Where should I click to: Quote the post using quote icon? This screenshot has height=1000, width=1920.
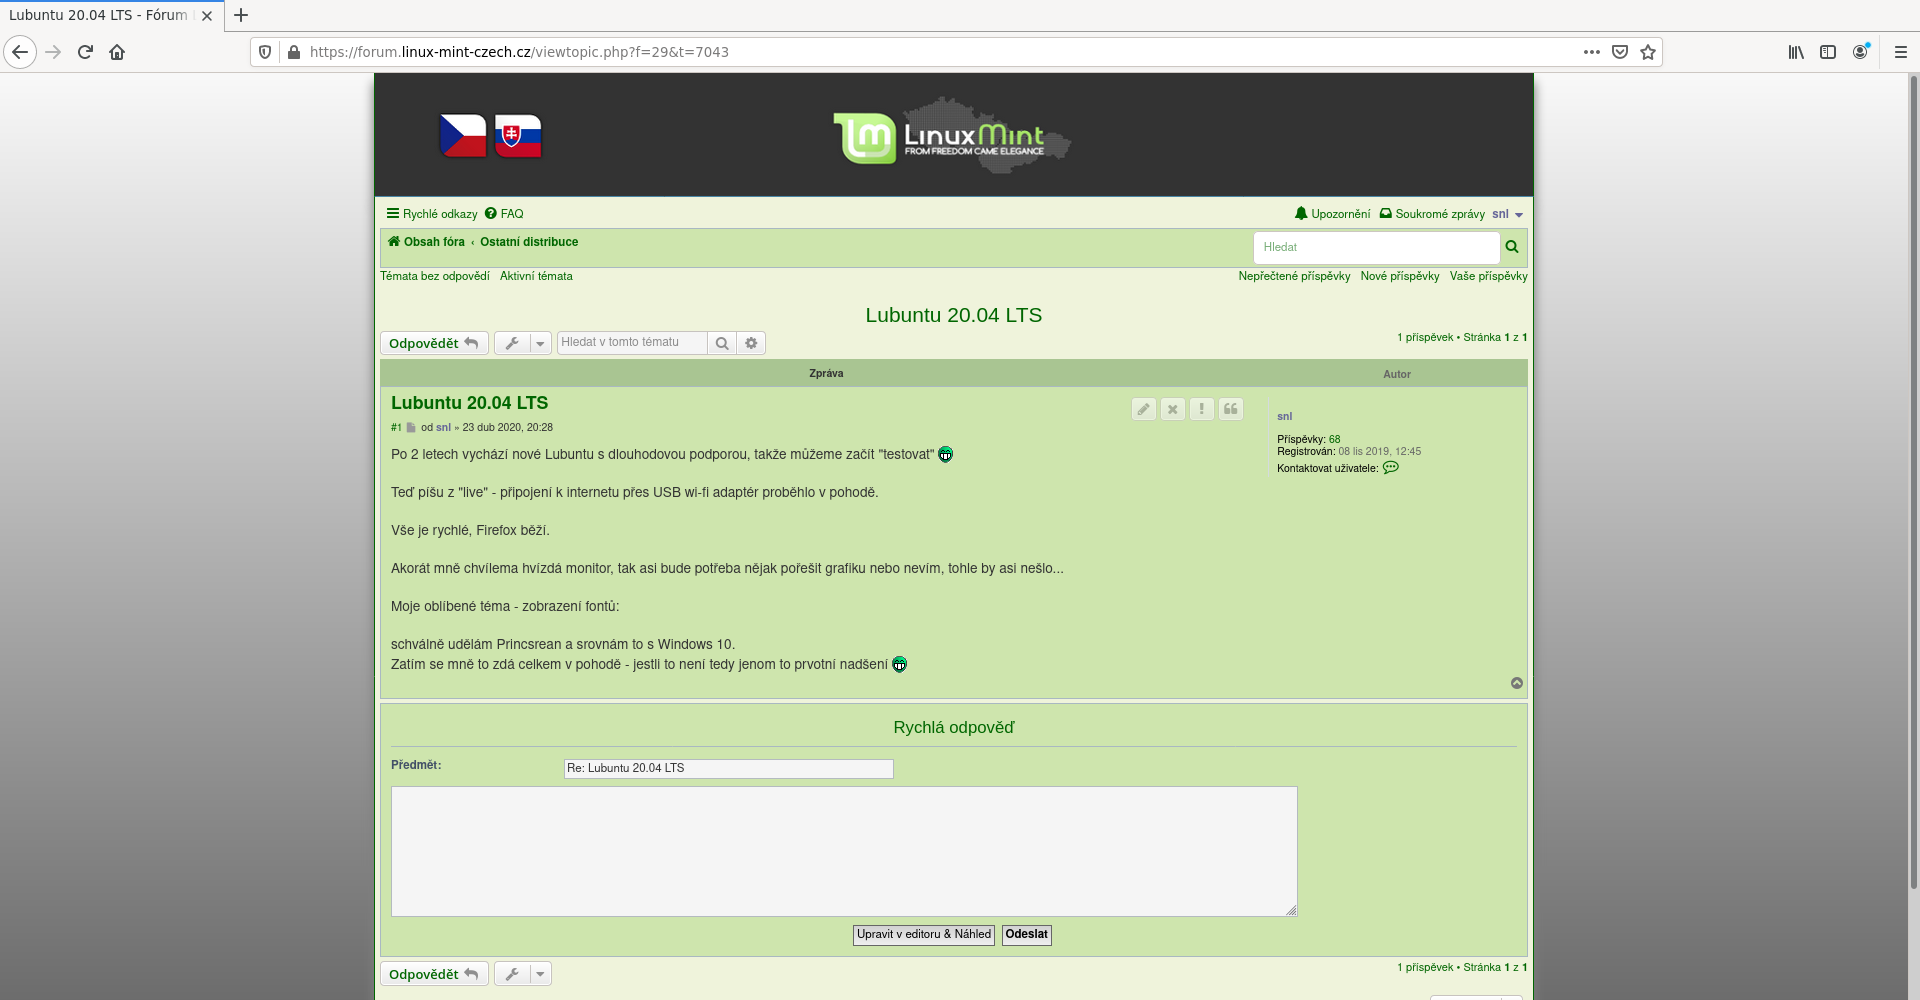[1231, 409]
